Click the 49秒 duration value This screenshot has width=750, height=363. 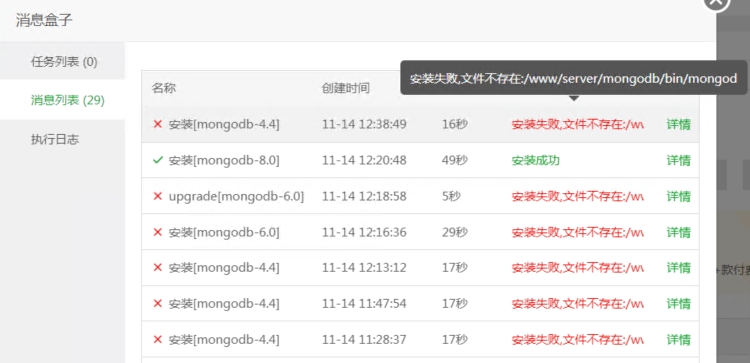[x=454, y=160]
